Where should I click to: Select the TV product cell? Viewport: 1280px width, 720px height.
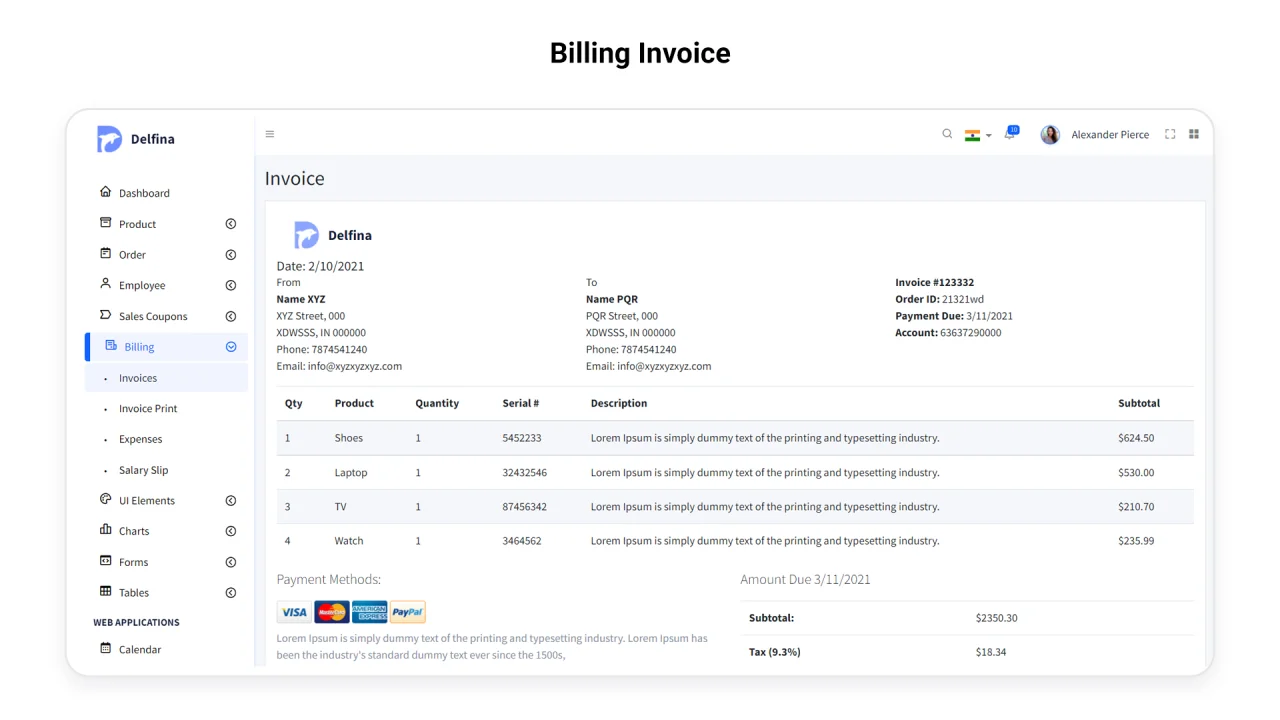pyautogui.click(x=341, y=506)
